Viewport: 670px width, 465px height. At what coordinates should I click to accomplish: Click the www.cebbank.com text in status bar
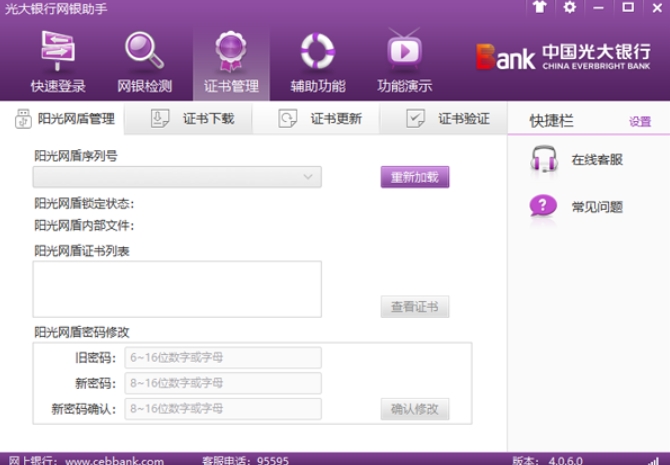pyautogui.click(x=115, y=461)
